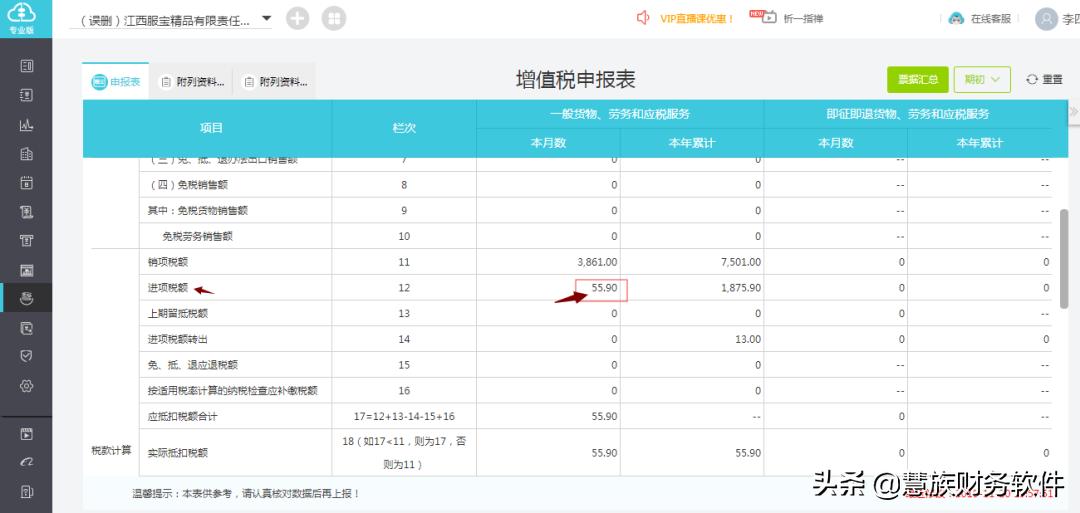Select the 进项税额转出 row label
1080x513 pixels.
click(178, 339)
